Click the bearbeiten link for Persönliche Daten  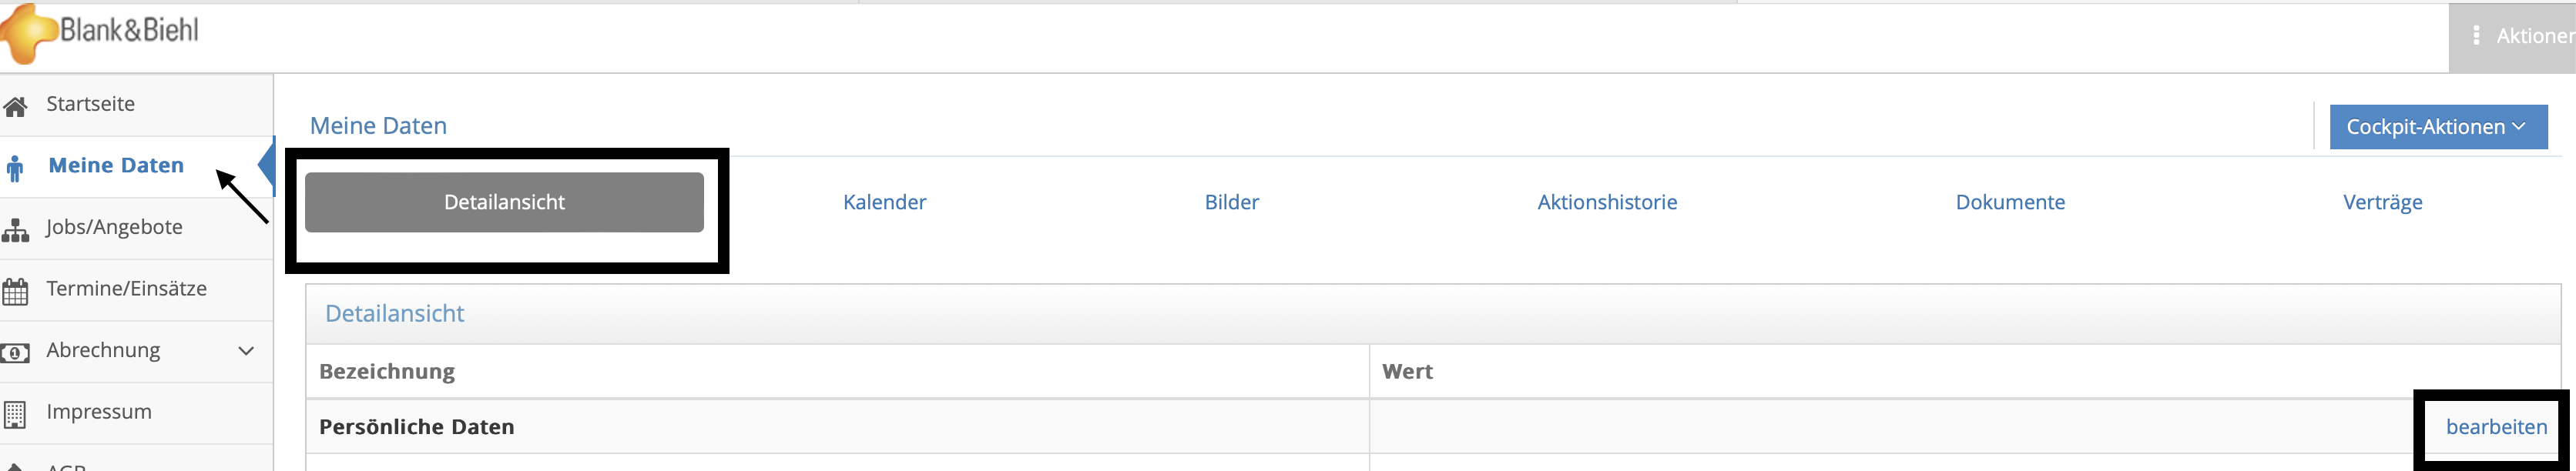click(2496, 427)
